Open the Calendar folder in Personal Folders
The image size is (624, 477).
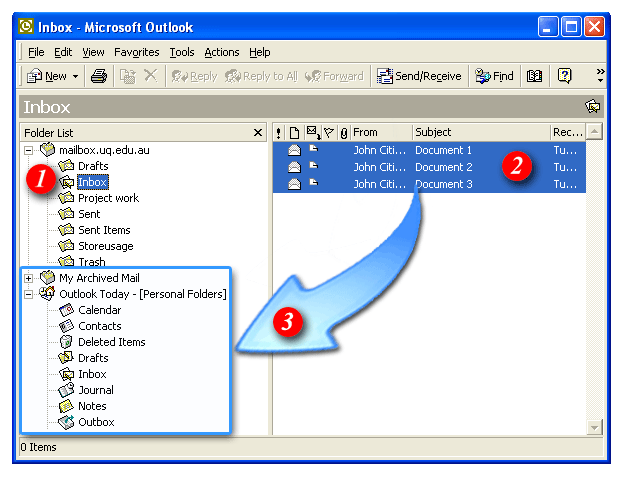pos(99,310)
